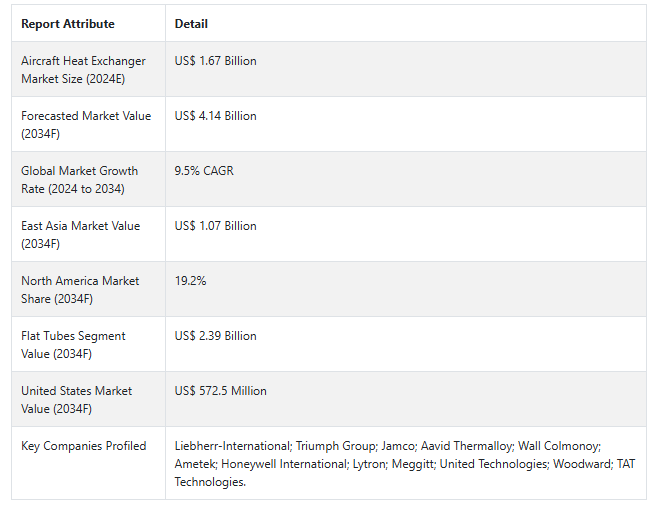Select Key Companies Profiled cell
657x505 pixels.
pos(83,446)
